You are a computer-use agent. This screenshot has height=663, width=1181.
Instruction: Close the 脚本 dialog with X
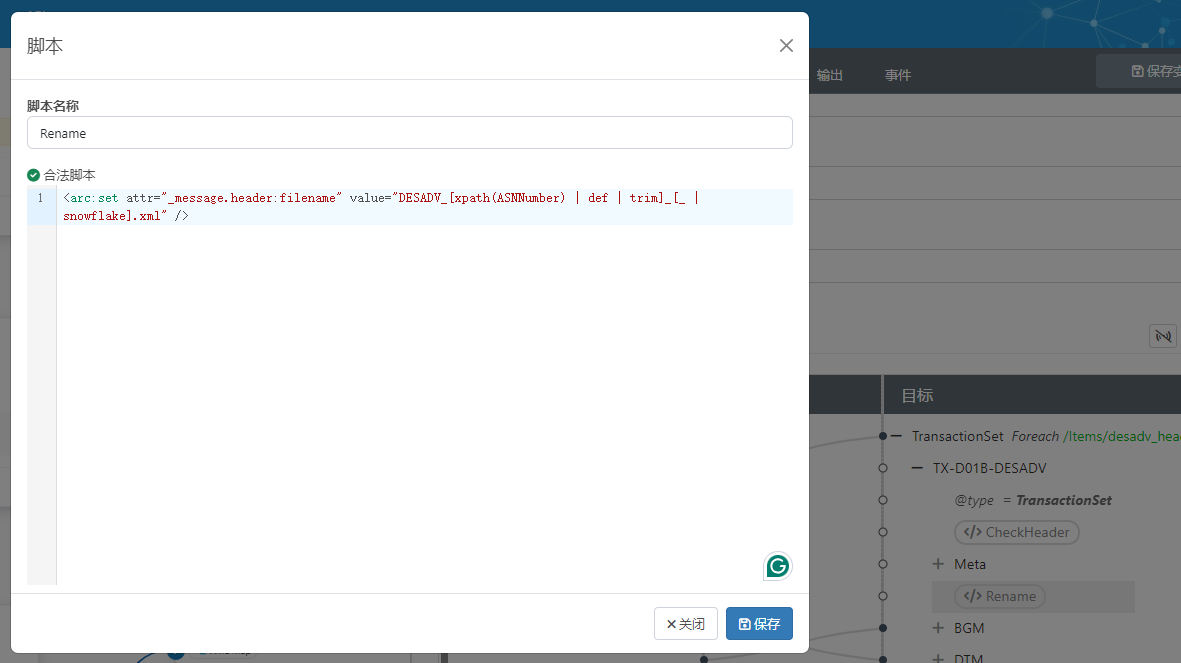click(x=786, y=45)
